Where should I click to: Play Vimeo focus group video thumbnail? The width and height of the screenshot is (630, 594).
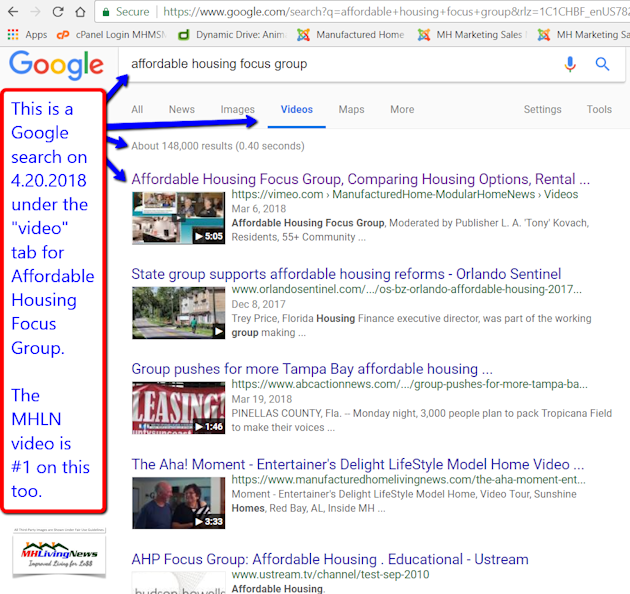click(x=178, y=218)
